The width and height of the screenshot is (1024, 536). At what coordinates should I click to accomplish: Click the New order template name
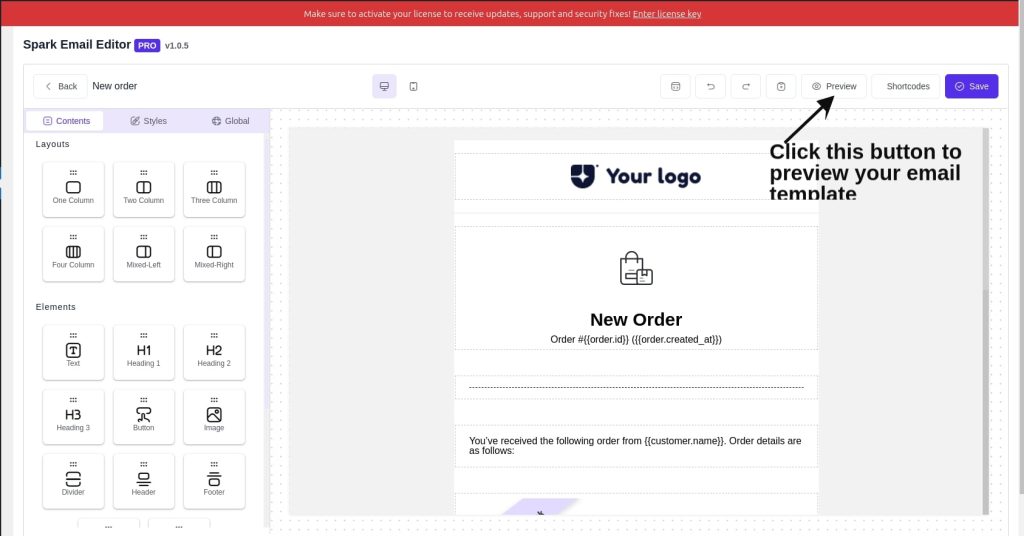click(115, 86)
